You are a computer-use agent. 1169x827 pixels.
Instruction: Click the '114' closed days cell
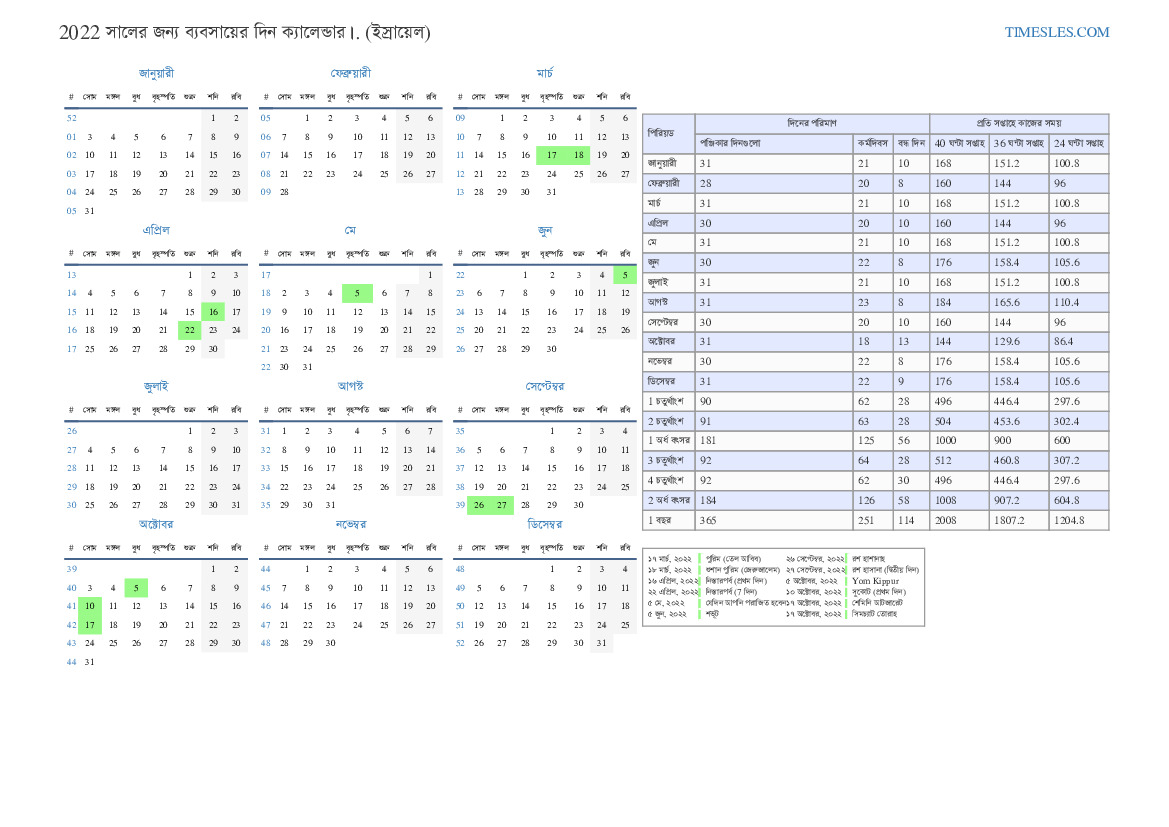point(911,521)
